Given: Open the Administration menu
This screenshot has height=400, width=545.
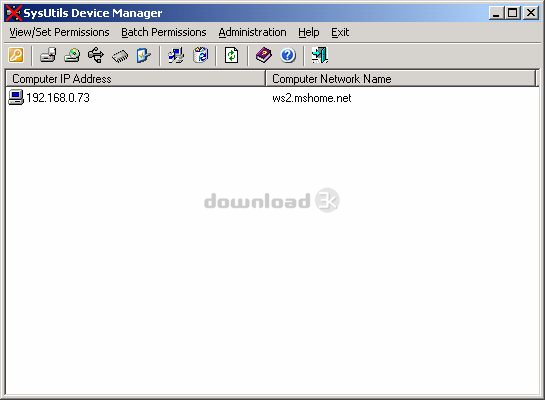Looking at the screenshot, I should [x=252, y=32].
